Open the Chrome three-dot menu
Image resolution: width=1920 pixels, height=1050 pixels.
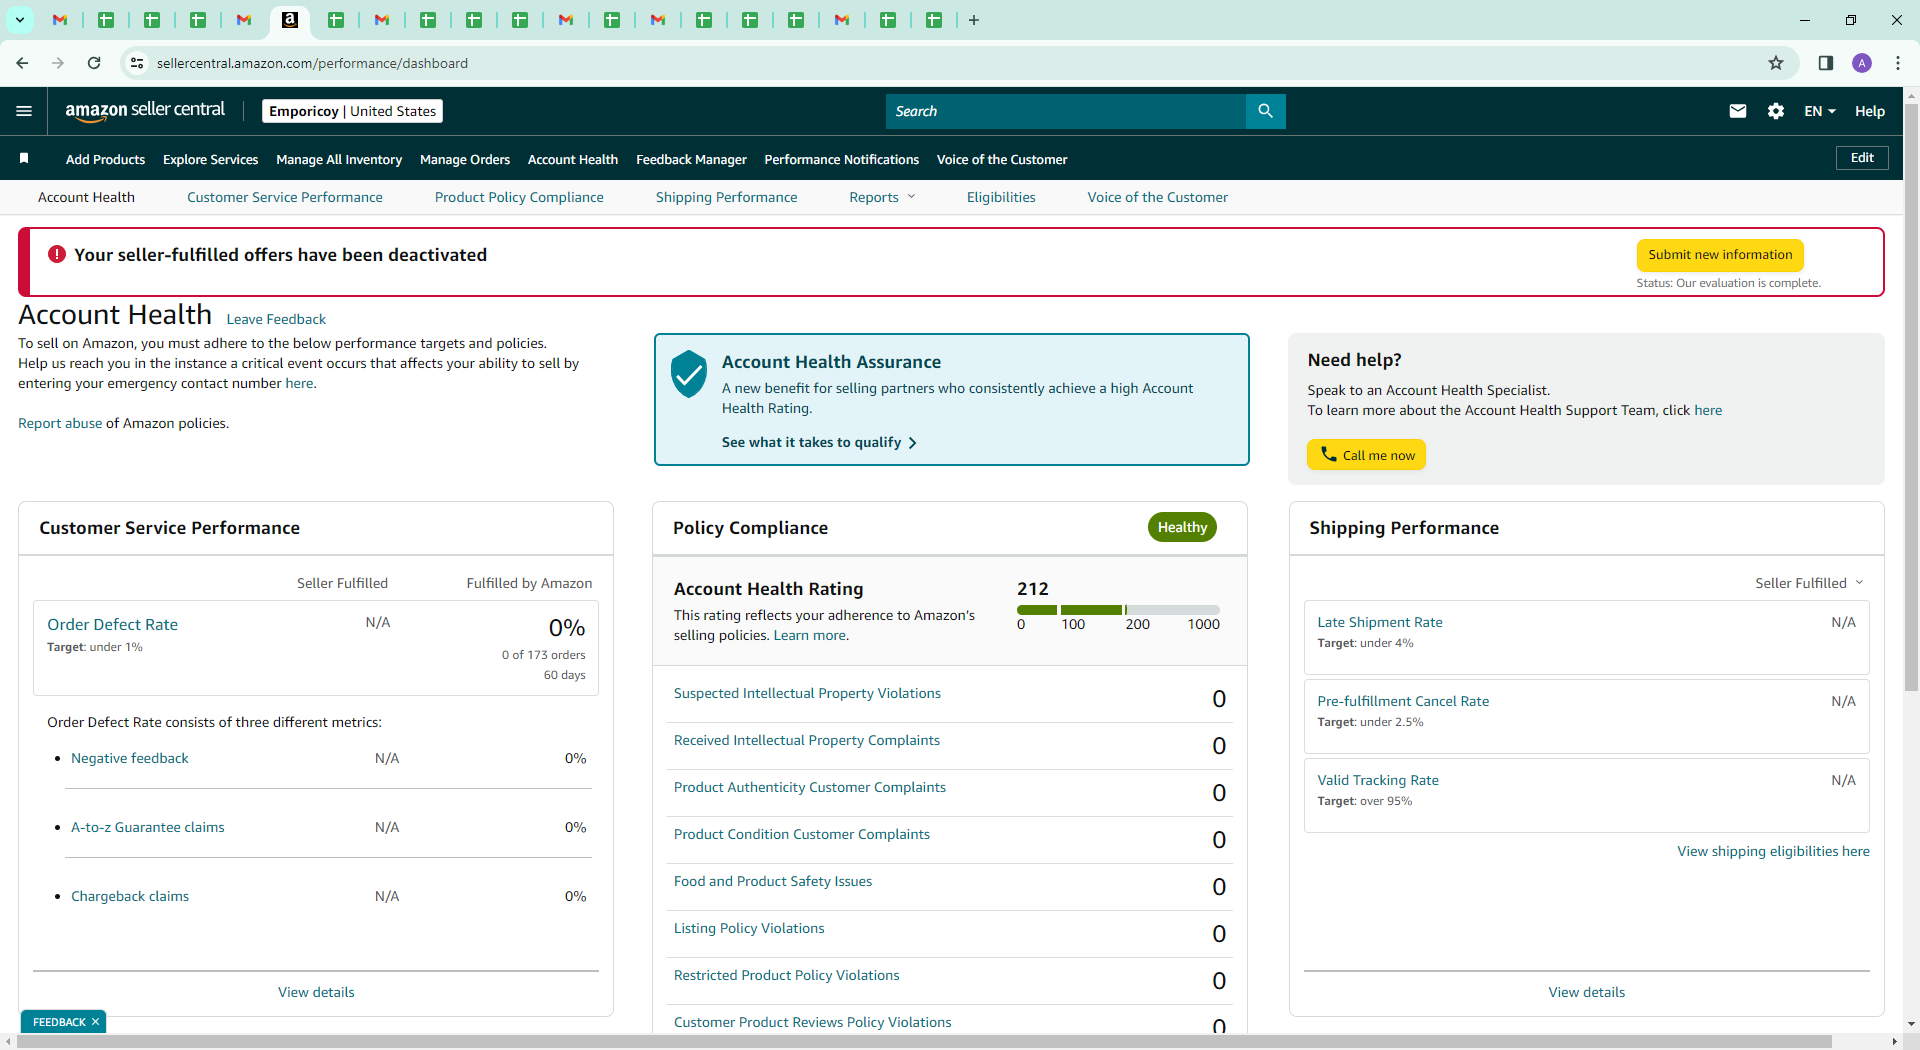pos(1898,63)
